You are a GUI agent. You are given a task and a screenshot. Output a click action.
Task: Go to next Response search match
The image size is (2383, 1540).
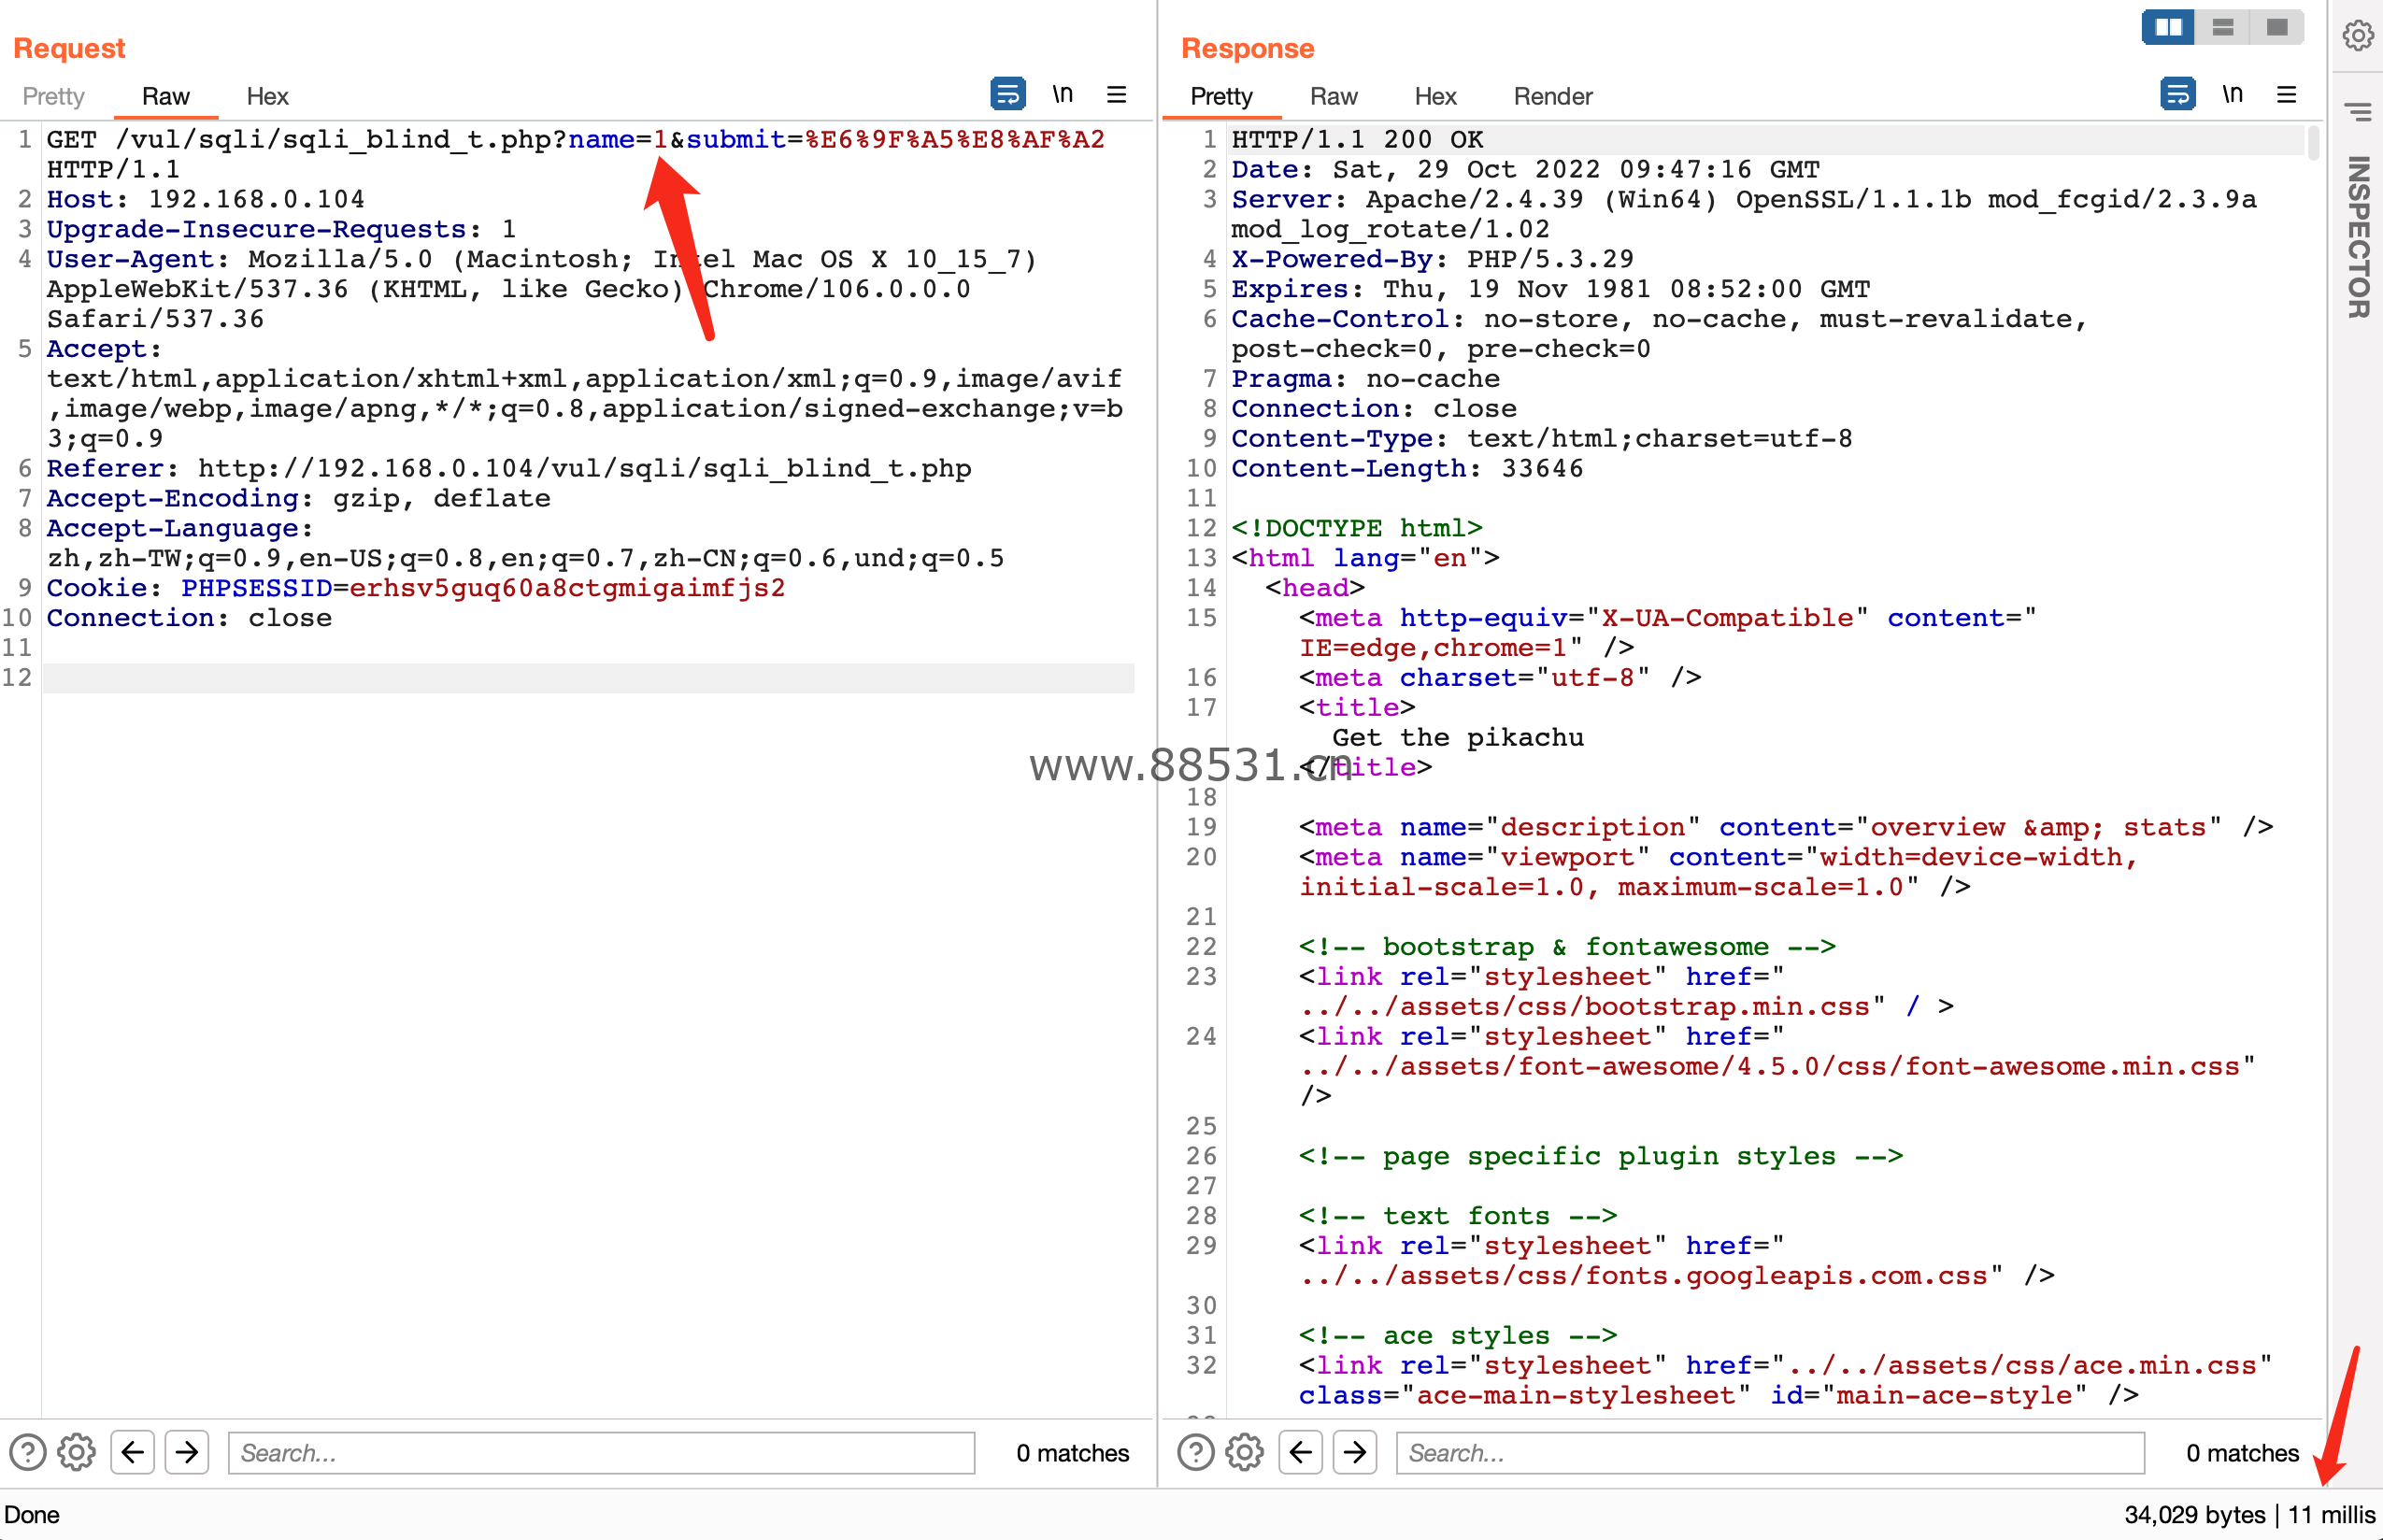tap(1355, 1452)
